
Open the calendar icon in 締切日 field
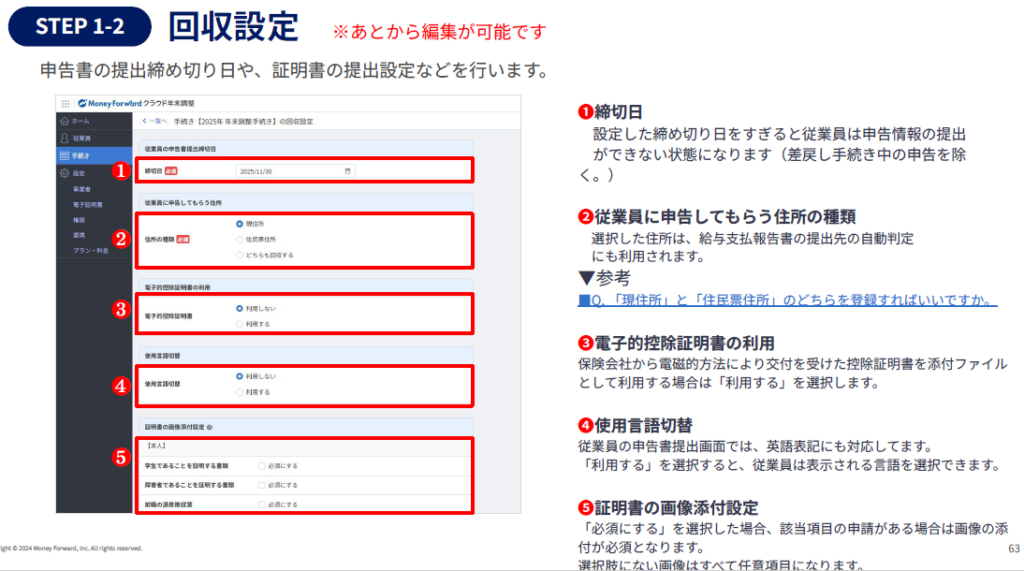[348, 171]
